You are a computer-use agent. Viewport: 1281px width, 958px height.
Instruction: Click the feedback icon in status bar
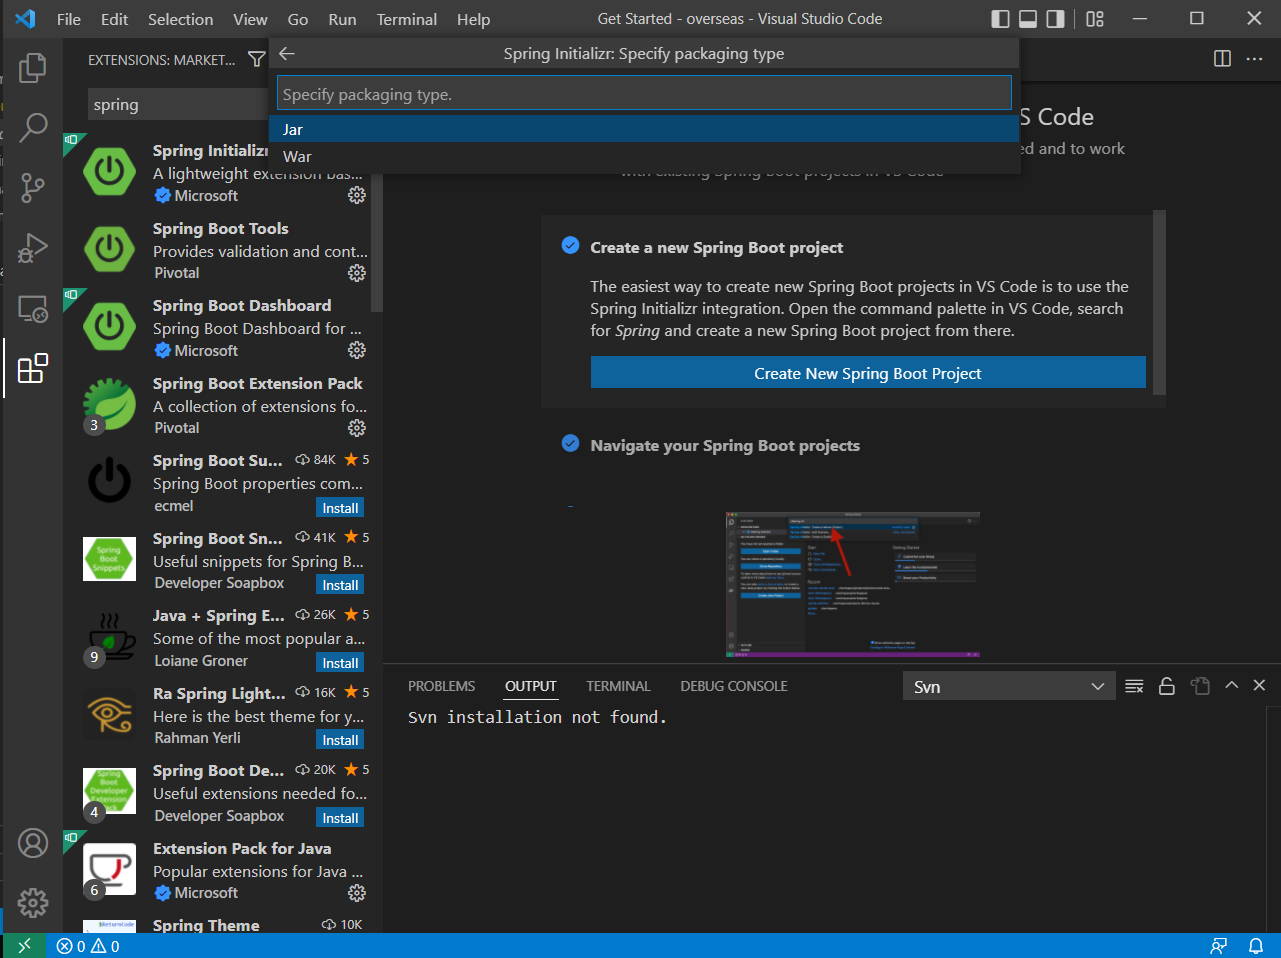(x=1219, y=946)
